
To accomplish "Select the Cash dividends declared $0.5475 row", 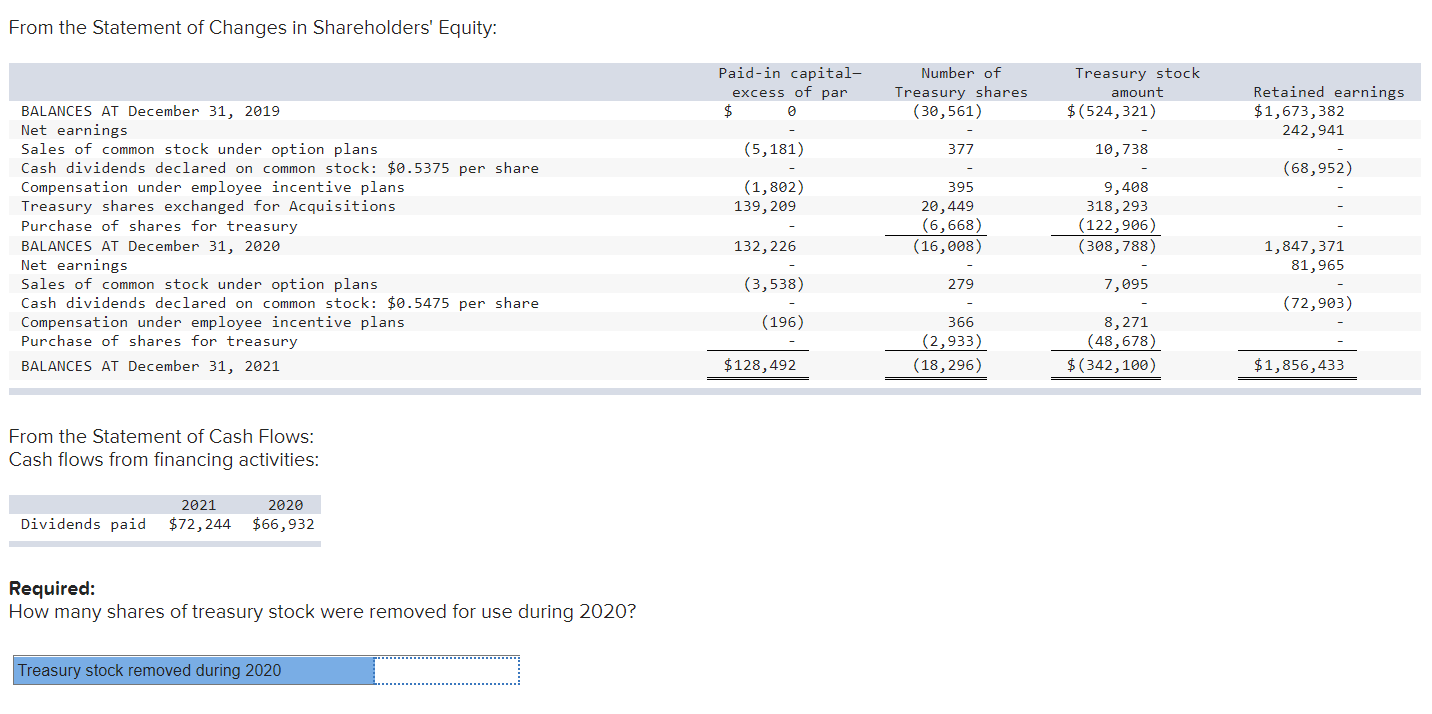I will pyautogui.click(x=279, y=303).
